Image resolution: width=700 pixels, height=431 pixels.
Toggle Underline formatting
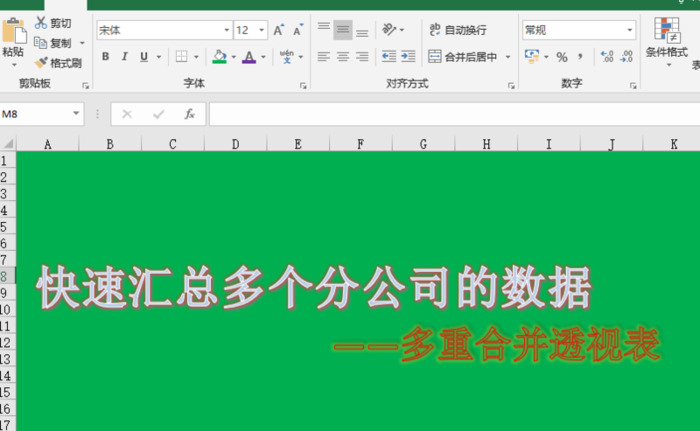[144, 57]
